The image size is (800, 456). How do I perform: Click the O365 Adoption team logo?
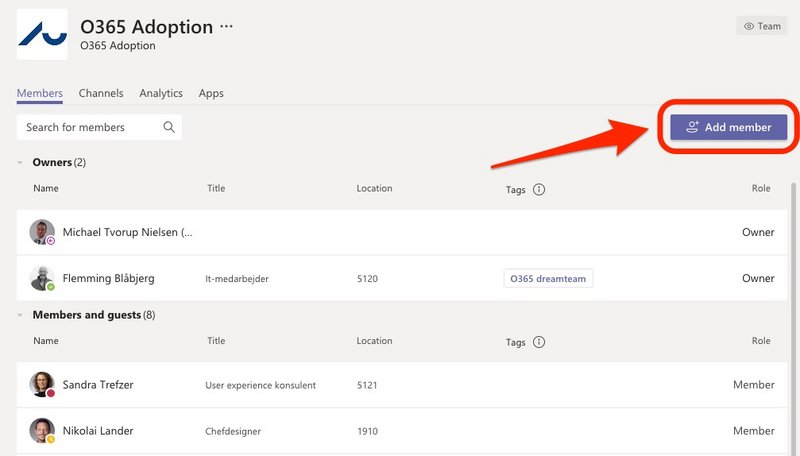coord(42,34)
